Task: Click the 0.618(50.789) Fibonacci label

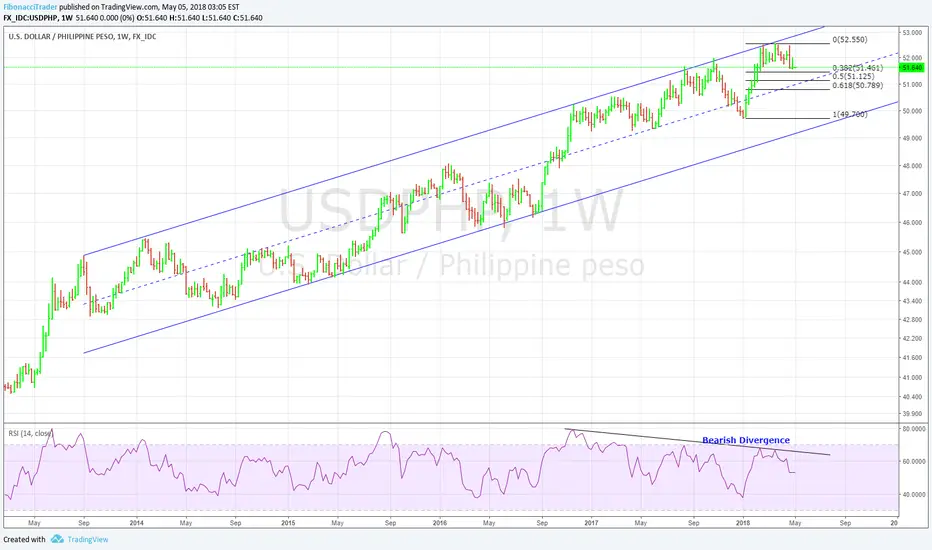Action: click(858, 85)
